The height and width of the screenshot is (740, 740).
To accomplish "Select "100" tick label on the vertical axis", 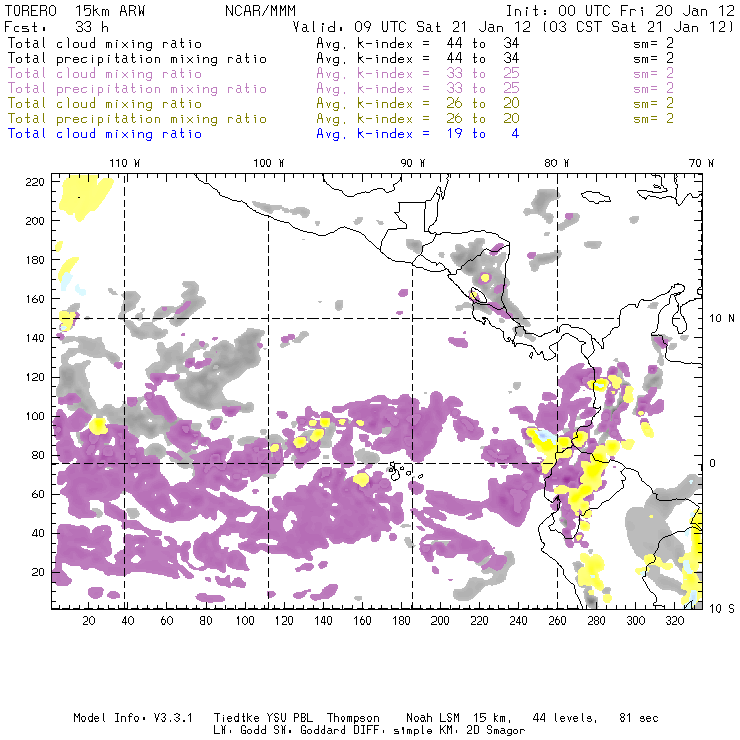I will (35, 416).
